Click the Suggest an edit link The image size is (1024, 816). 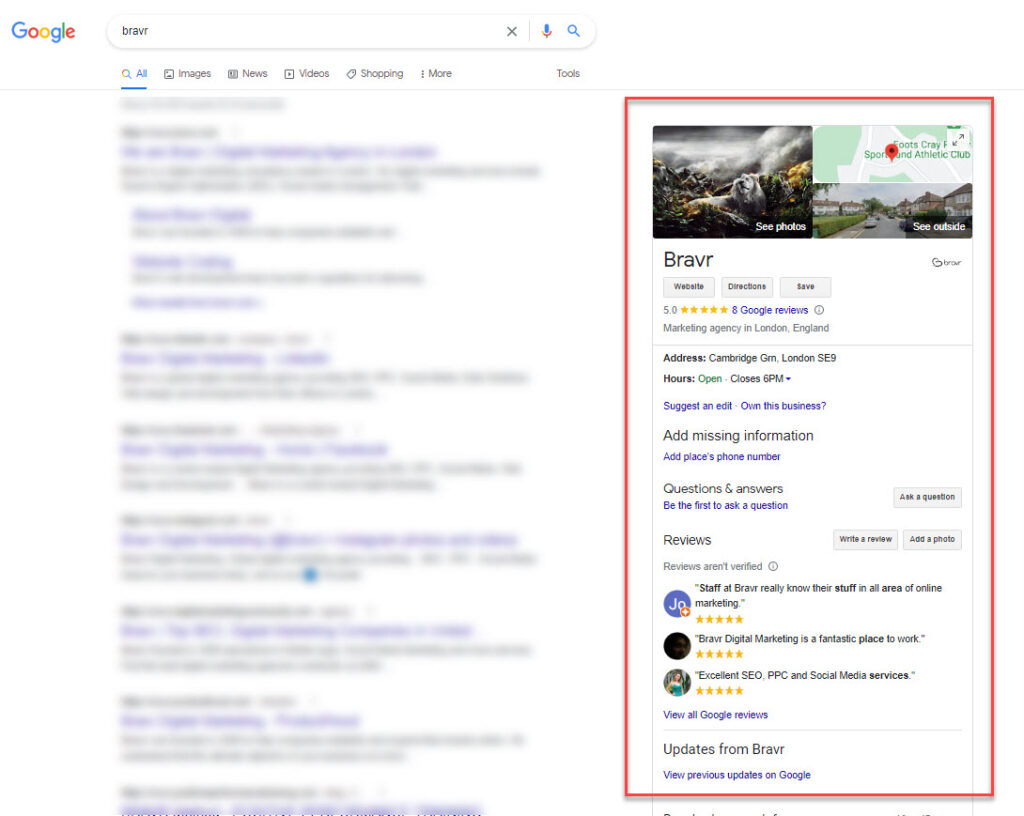tap(697, 406)
